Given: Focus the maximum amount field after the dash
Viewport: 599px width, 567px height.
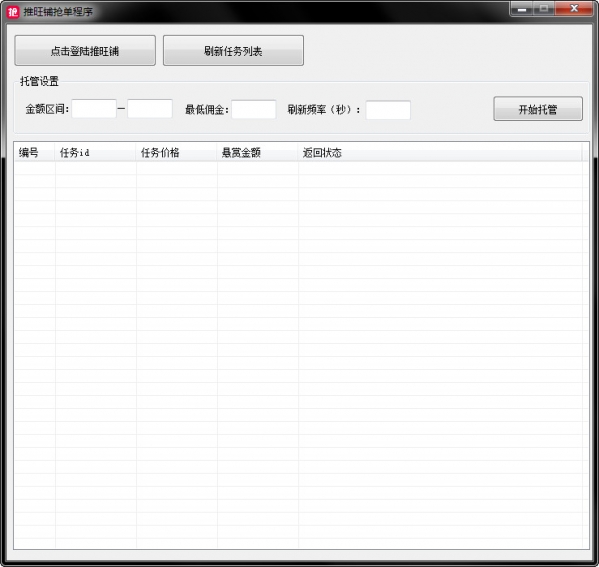Looking at the screenshot, I should click(150, 109).
